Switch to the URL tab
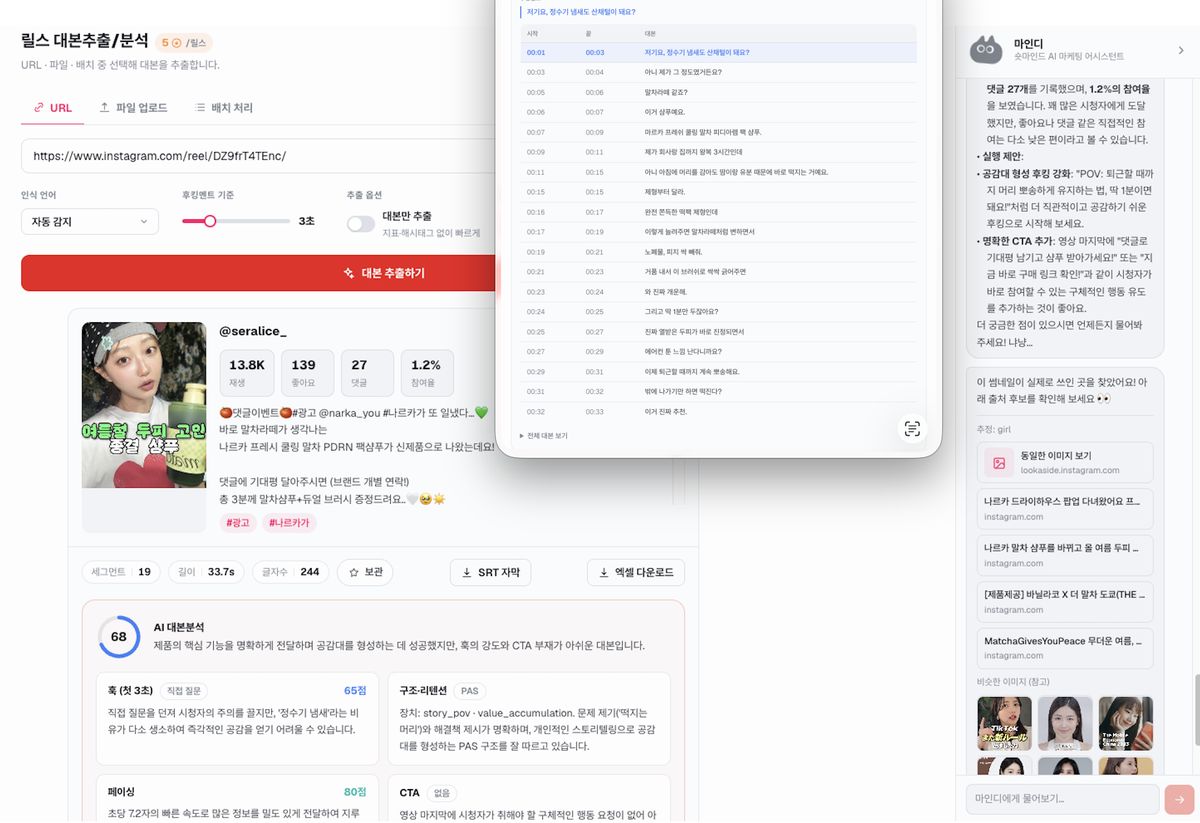This screenshot has width=1200, height=823. click(x=53, y=108)
